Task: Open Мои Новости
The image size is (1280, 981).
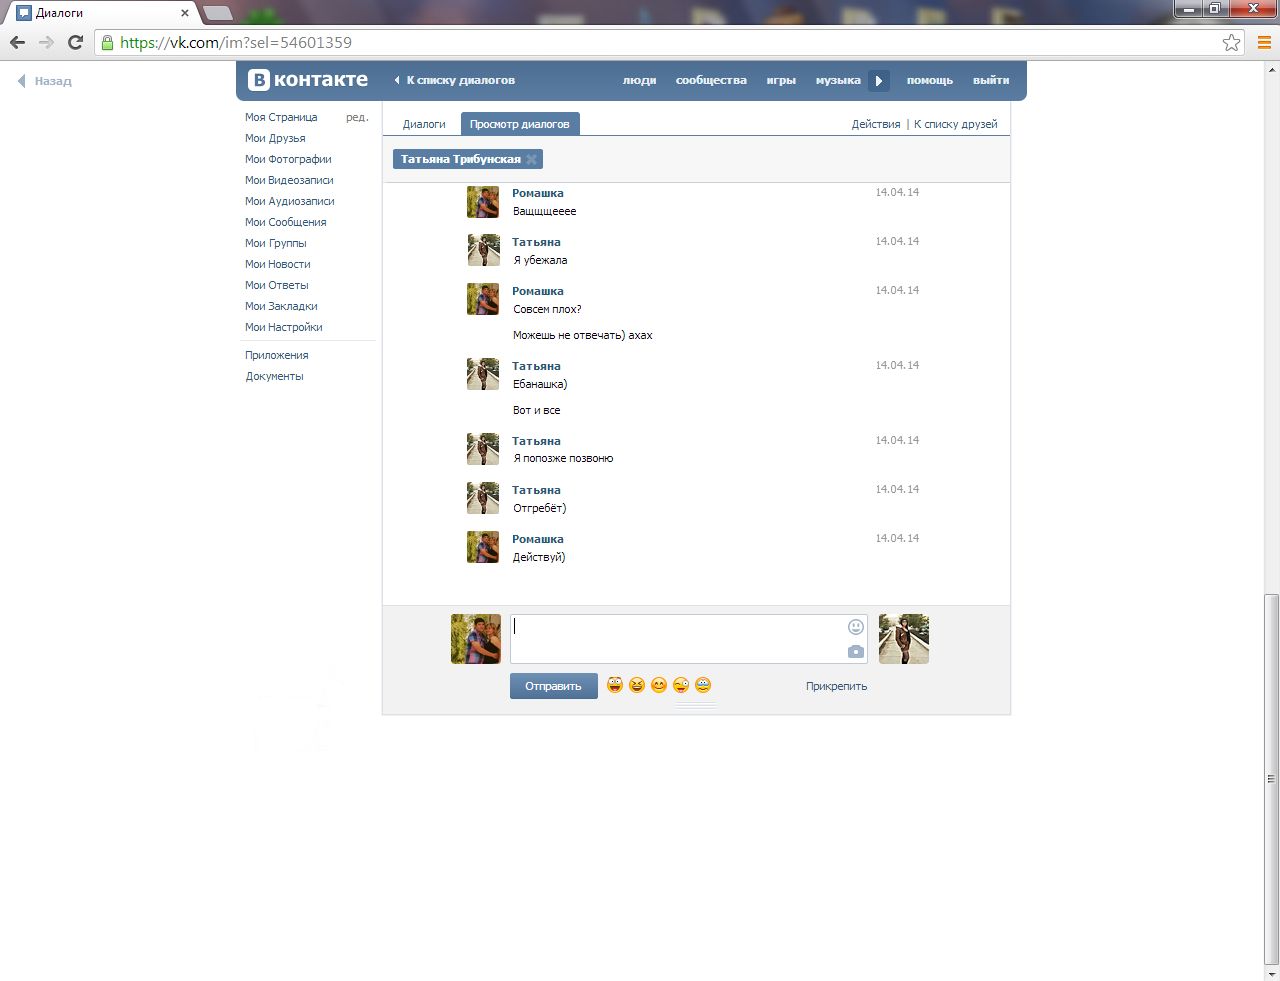Action: [278, 264]
